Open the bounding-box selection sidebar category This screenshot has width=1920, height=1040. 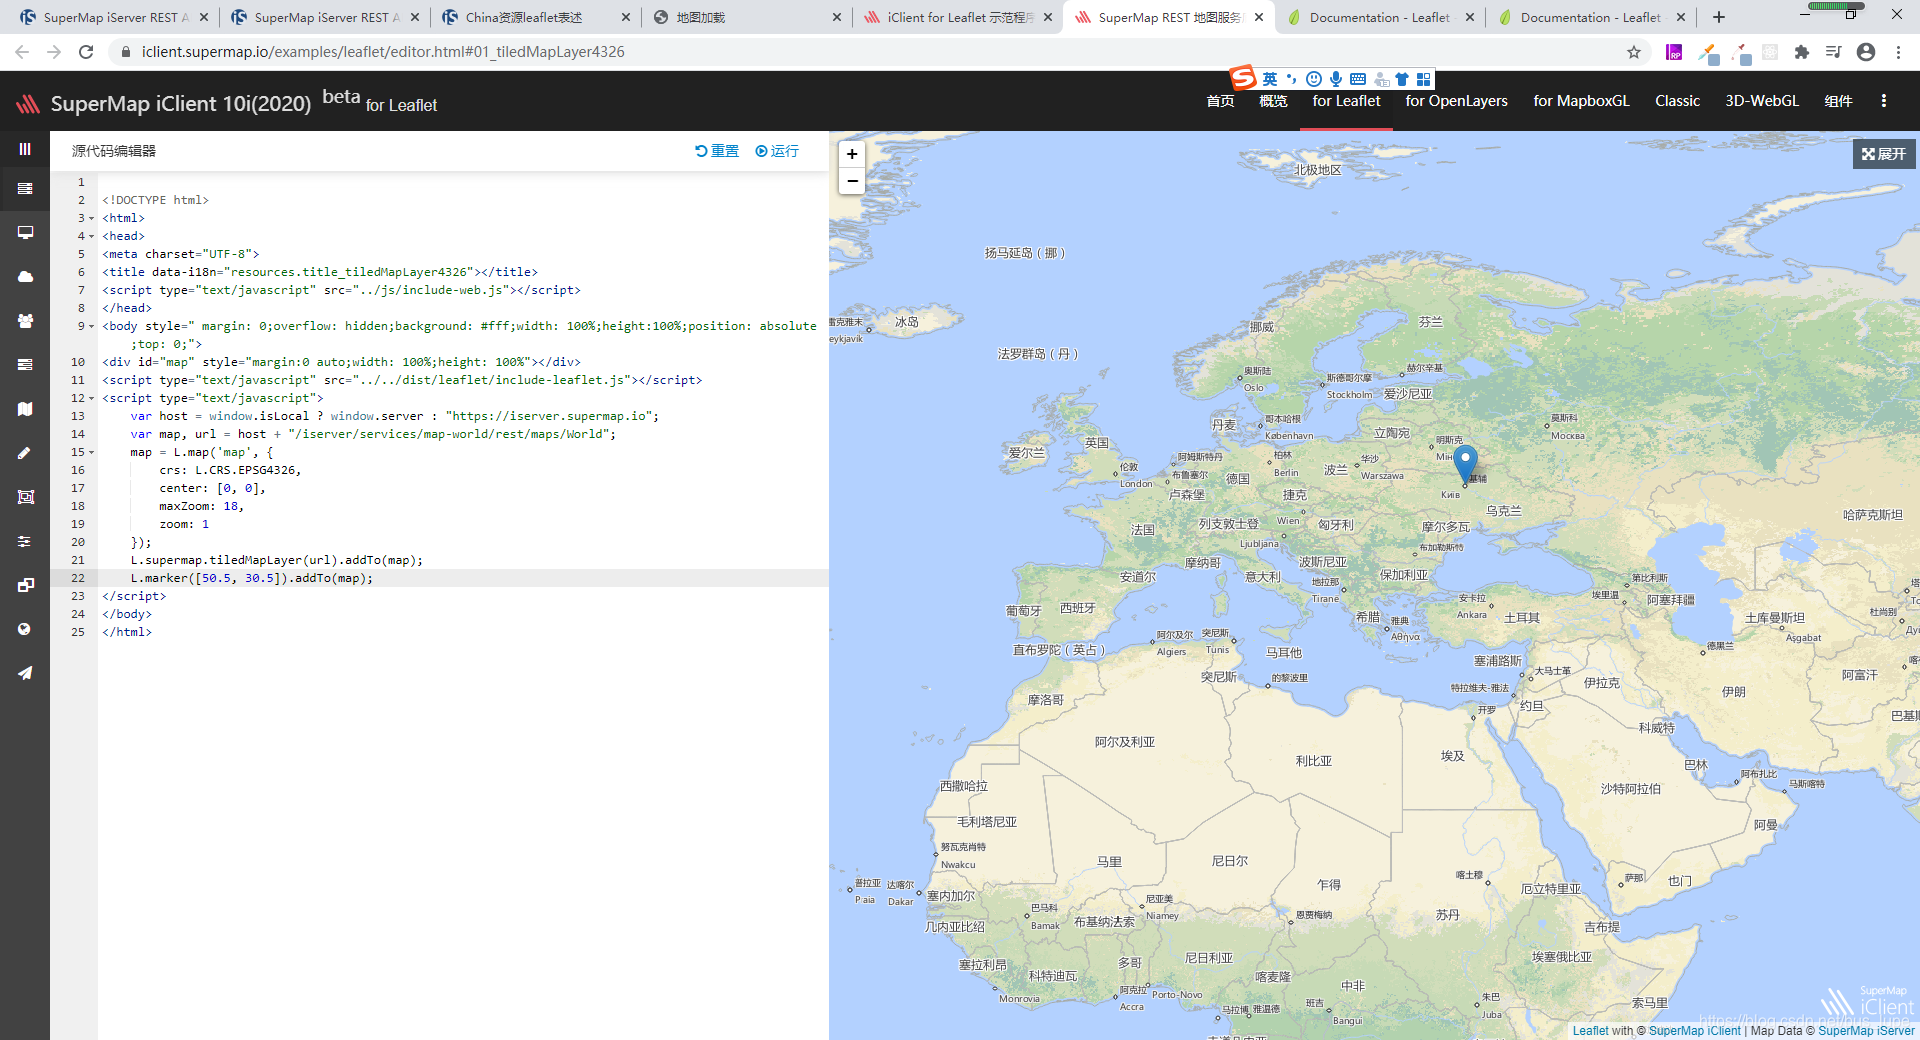(x=25, y=497)
